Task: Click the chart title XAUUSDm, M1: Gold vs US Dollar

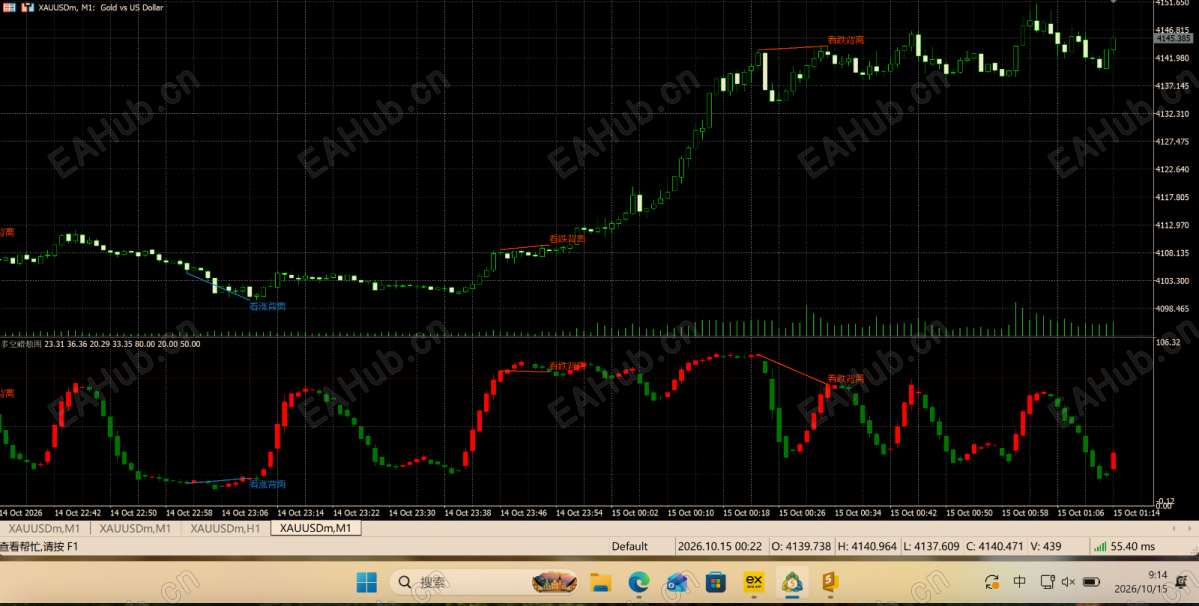Action: pyautogui.click(x=102, y=8)
